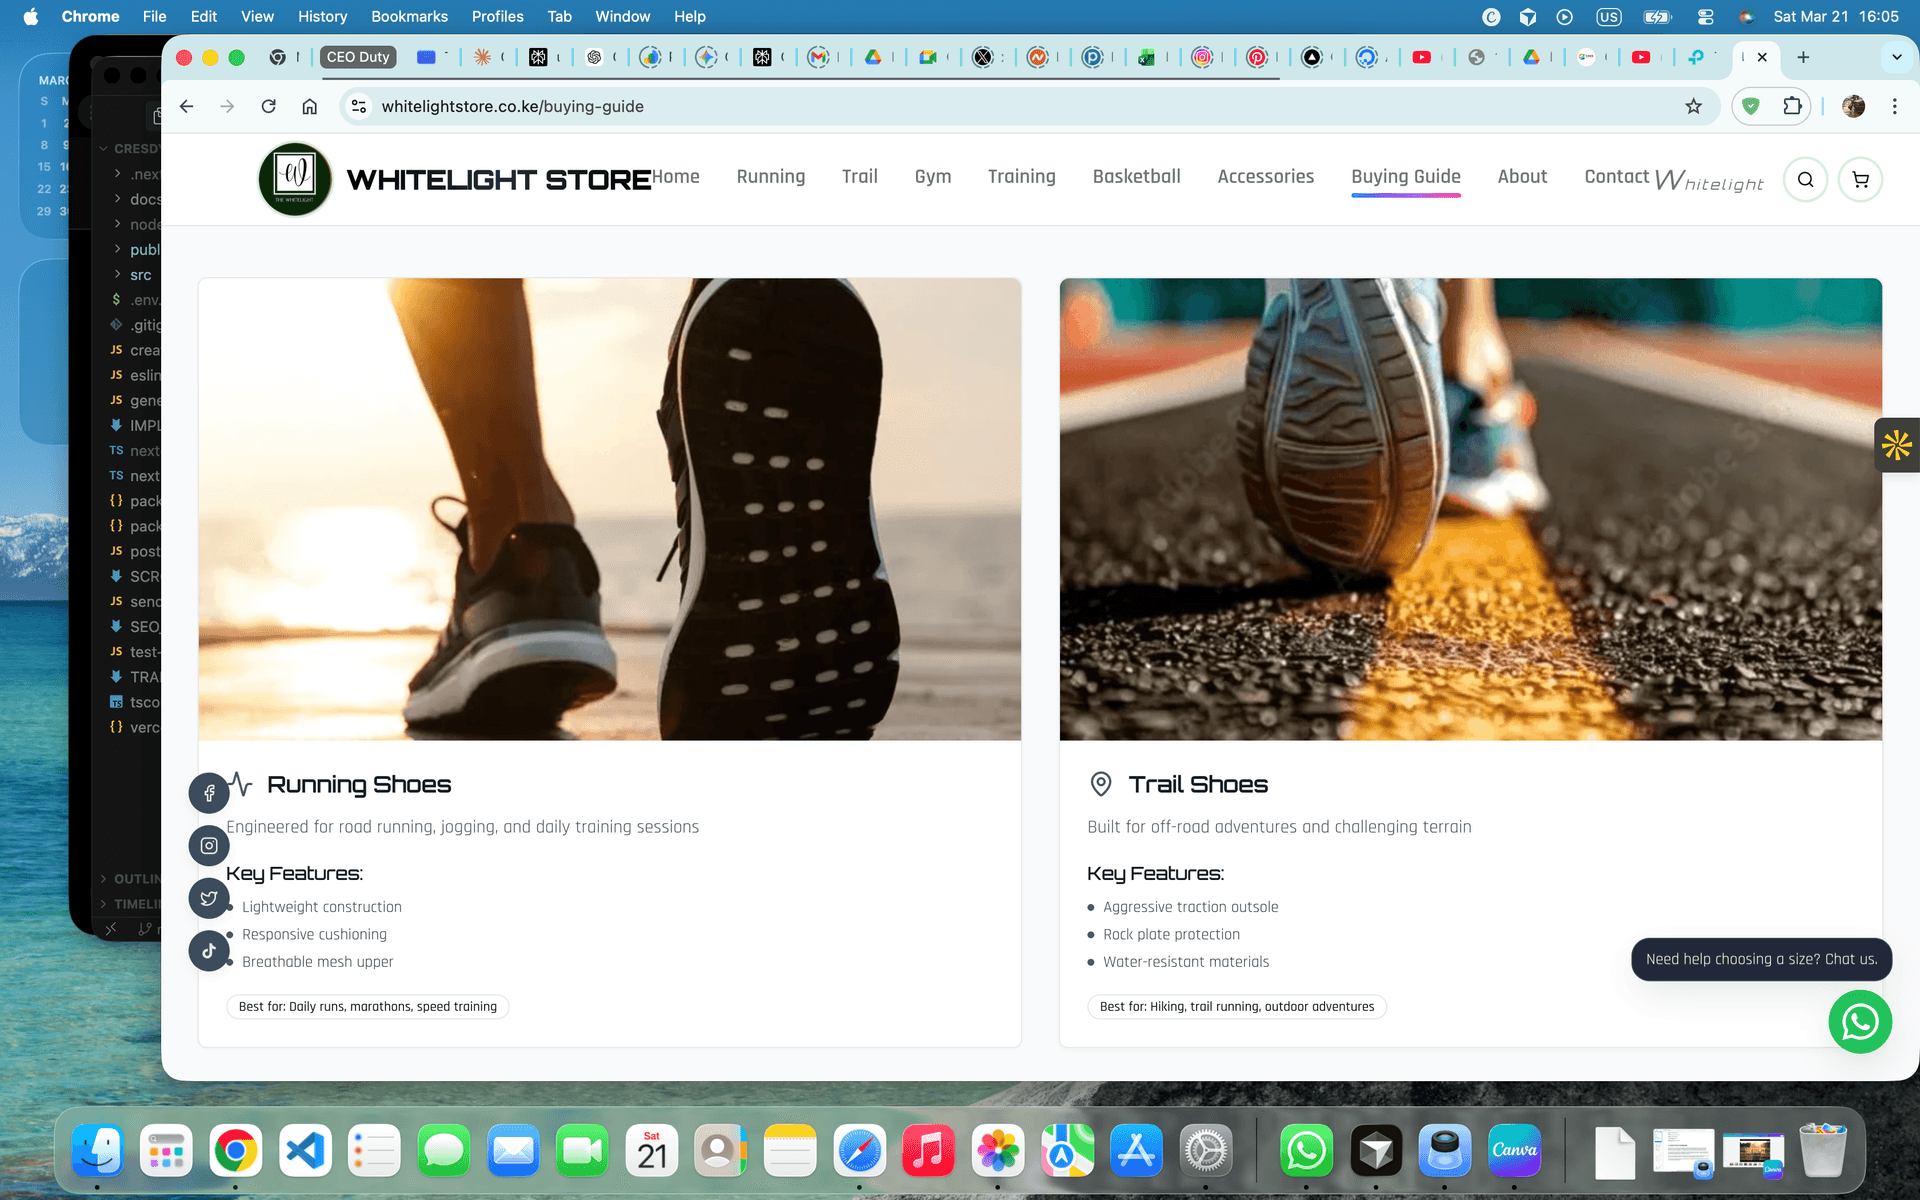Open the History menu in menu bar
Viewport: 1920px width, 1200px height.
point(322,16)
